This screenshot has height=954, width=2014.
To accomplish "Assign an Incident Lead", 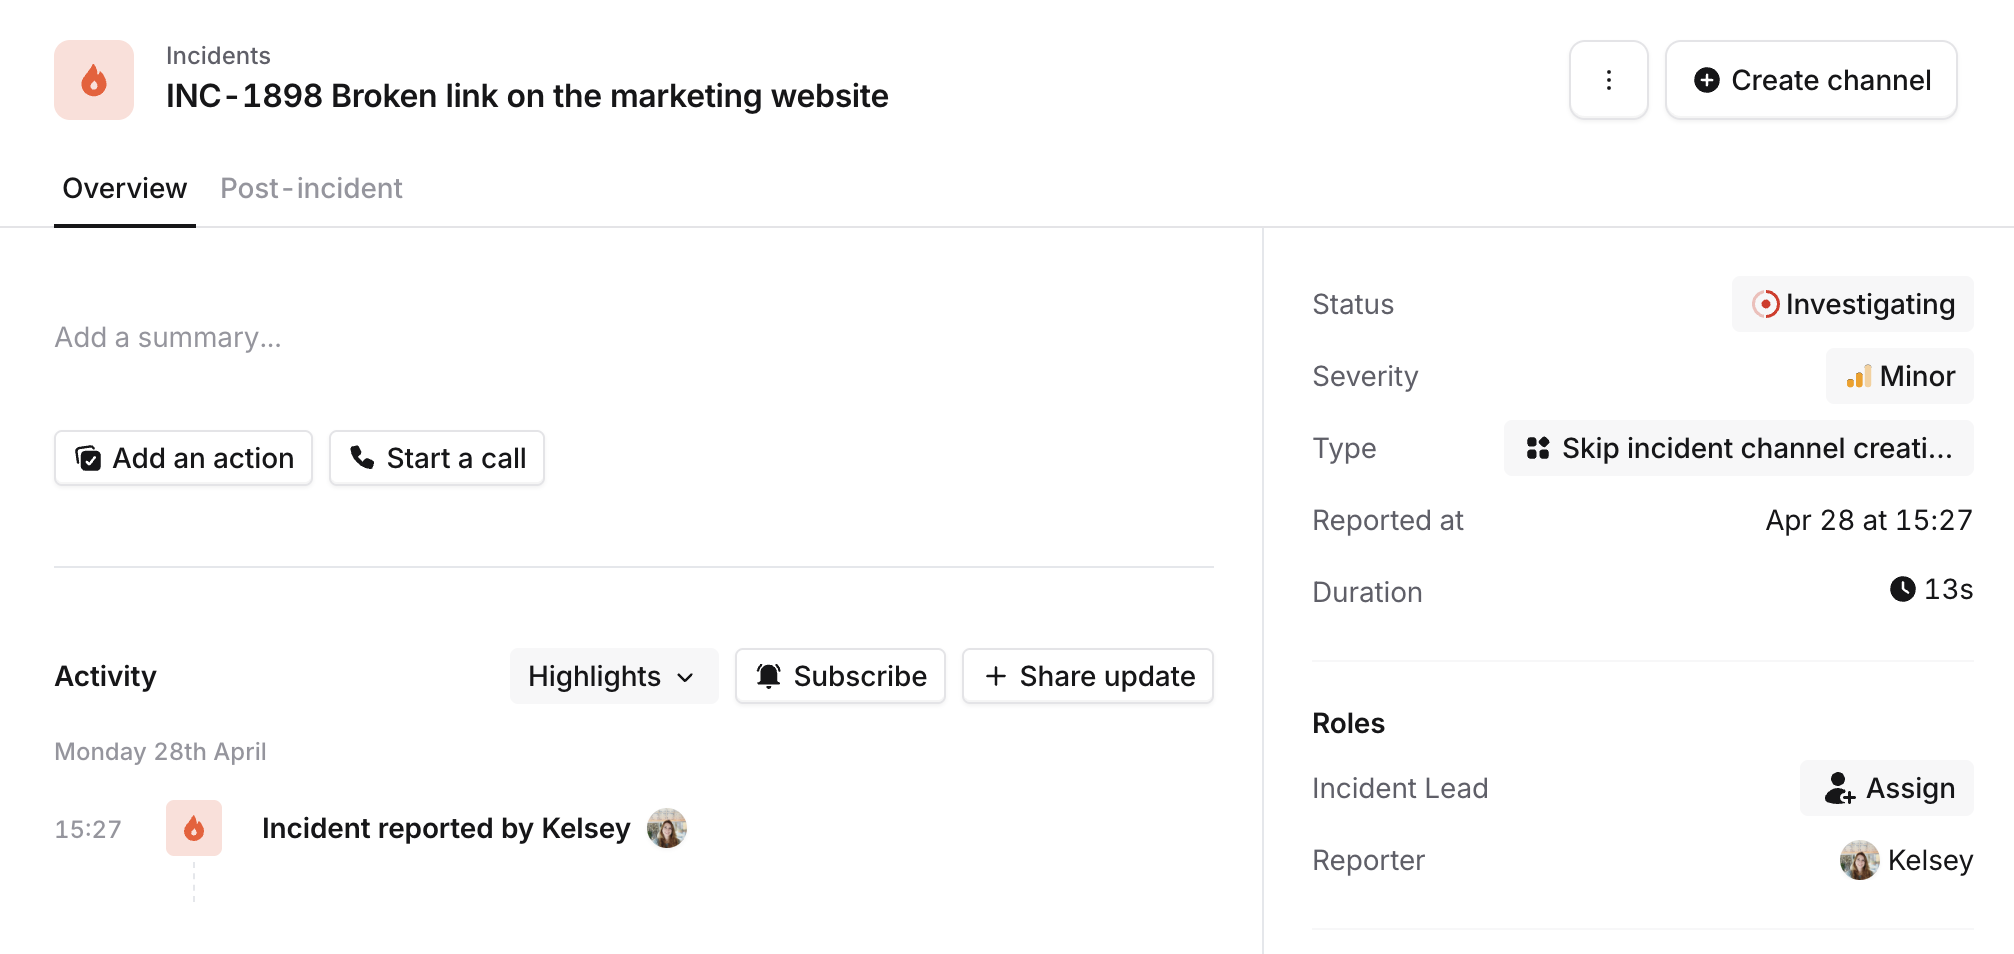I will pos(1886,788).
